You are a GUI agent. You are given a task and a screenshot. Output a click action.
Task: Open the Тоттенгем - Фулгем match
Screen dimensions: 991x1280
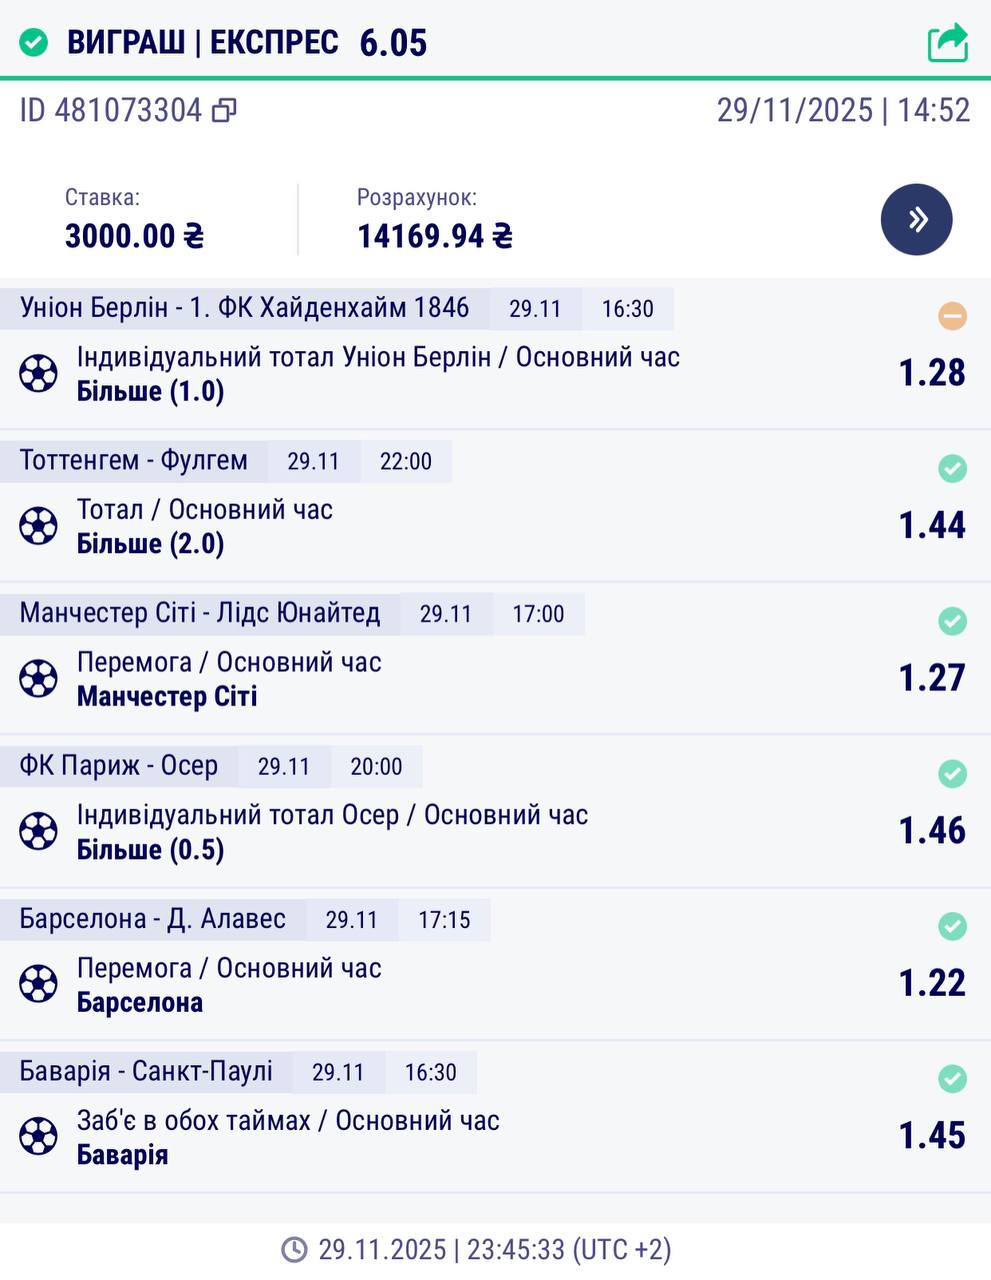134,461
